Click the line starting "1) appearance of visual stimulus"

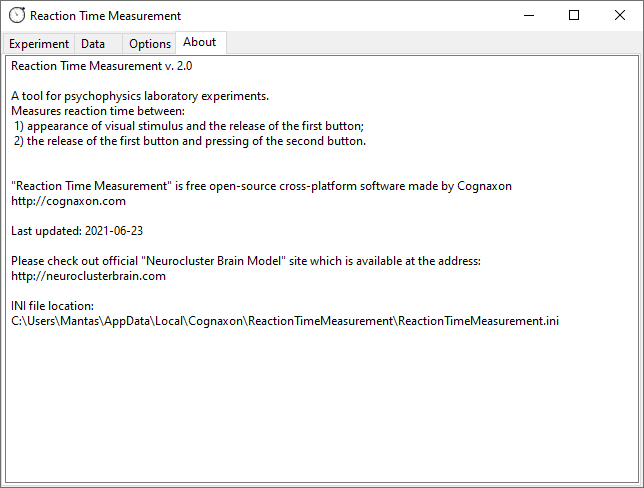coord(189,126)
